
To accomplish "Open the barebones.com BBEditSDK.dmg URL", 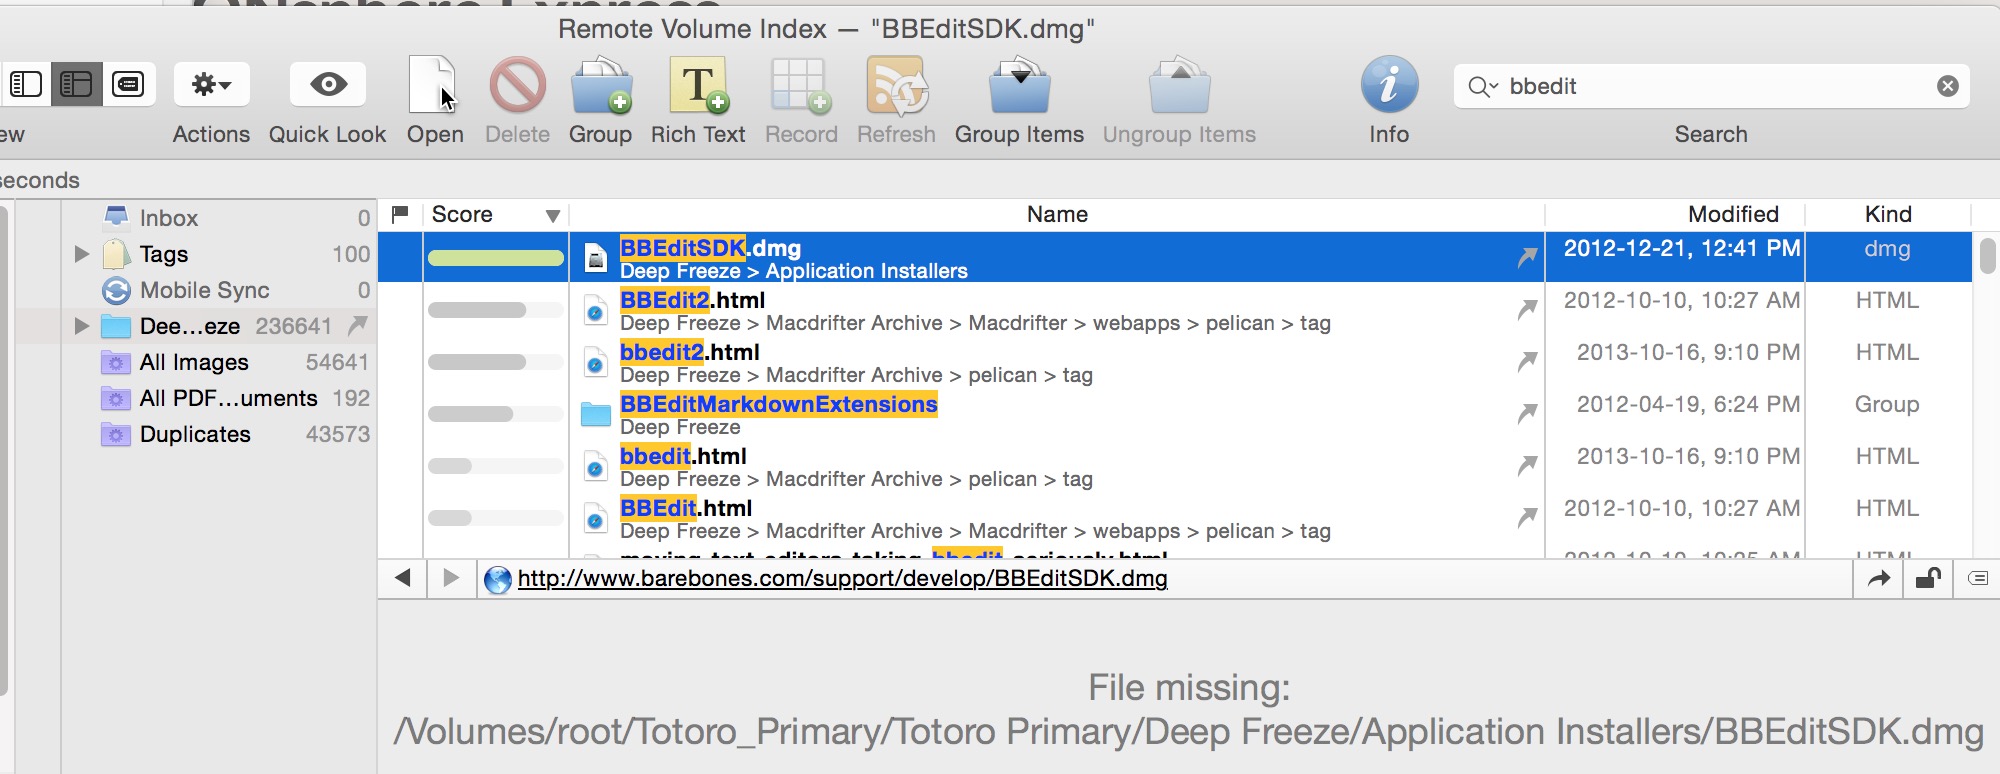I will click(842, 578).
